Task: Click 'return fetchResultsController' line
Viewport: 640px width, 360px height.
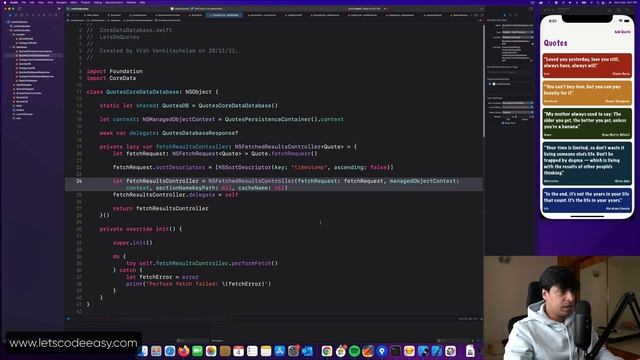Action: click(161, 208)
